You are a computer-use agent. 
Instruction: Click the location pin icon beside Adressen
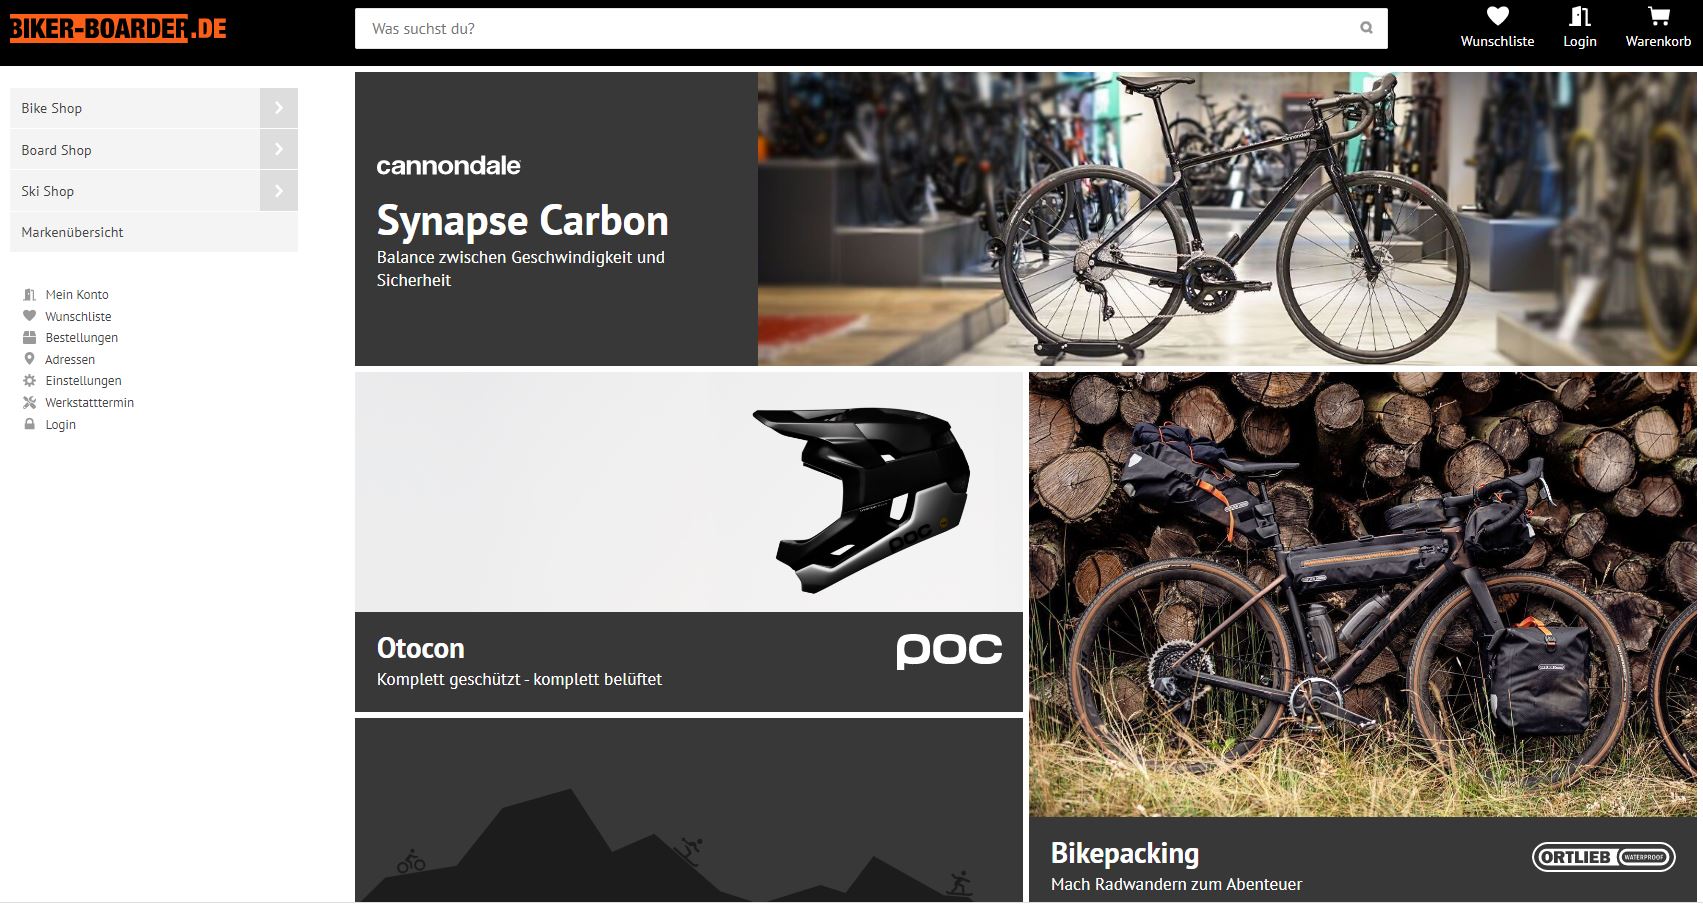pos(29,359)
